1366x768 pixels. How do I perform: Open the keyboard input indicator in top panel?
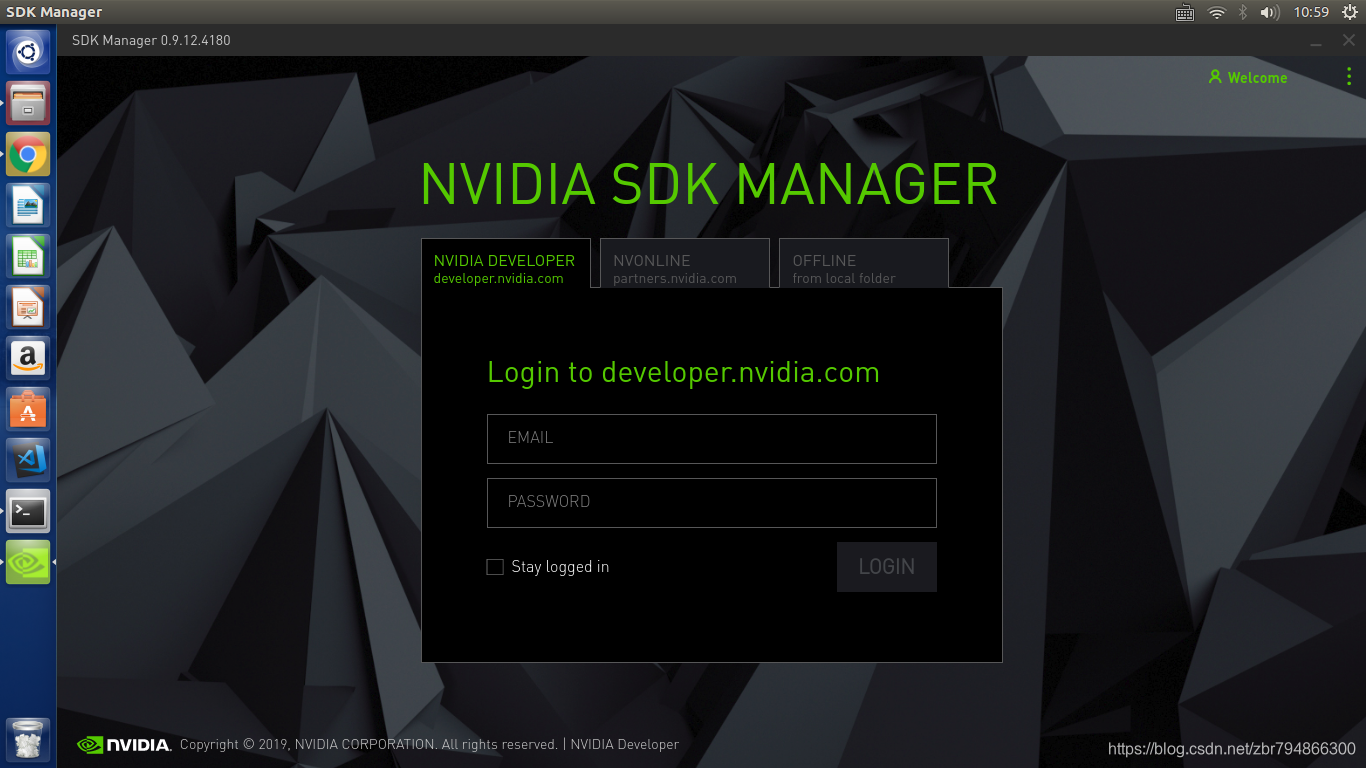click(x=1185, y=12)
